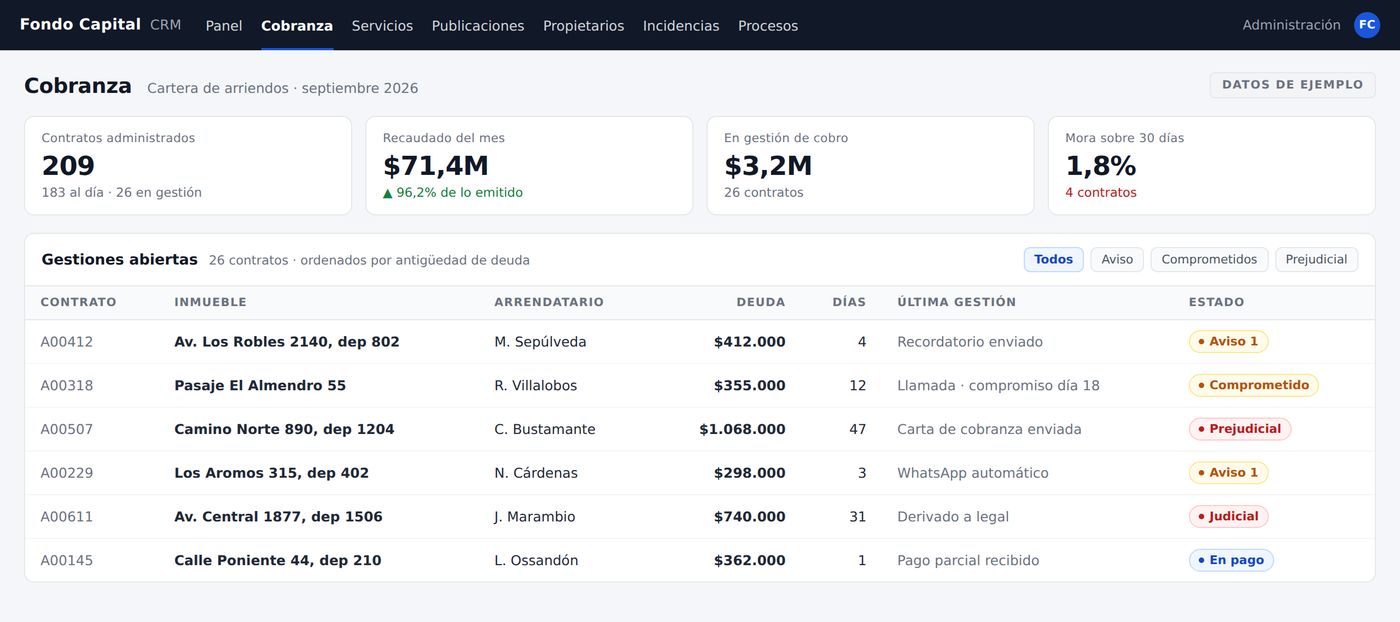Viewport: 1400px width, 622px height.
Task: Select the Todos filter
Action: pyautogui.click(x=1053, y=260)
